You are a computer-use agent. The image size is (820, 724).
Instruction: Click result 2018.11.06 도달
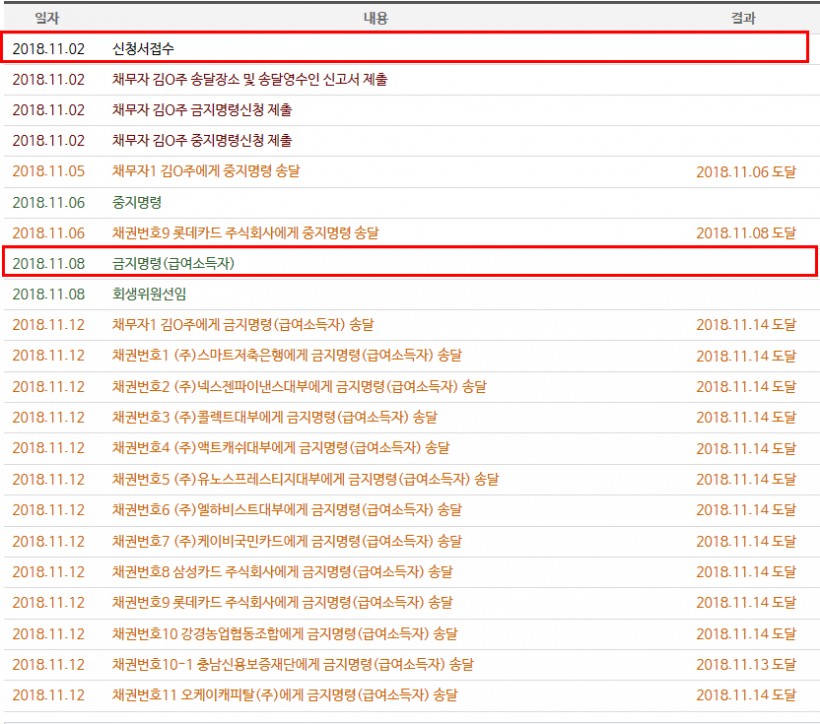point(746,172)
